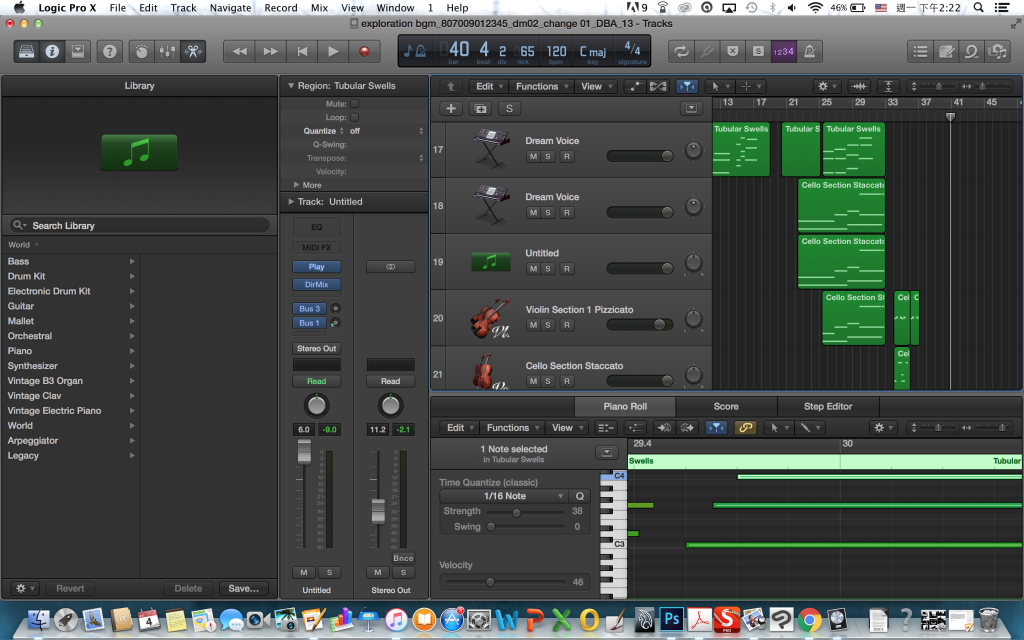Open the Navigate menu

(x=231, y=8)
